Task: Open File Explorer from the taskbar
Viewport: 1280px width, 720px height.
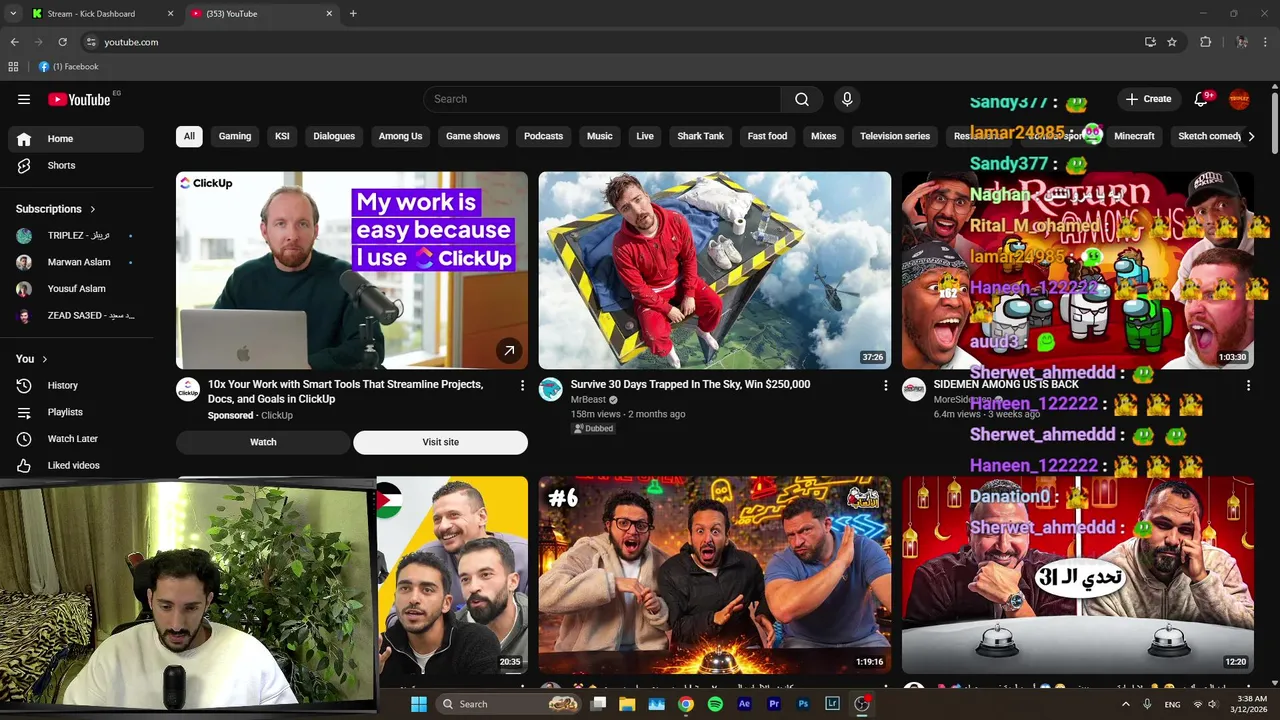Action: click(627, 704)
